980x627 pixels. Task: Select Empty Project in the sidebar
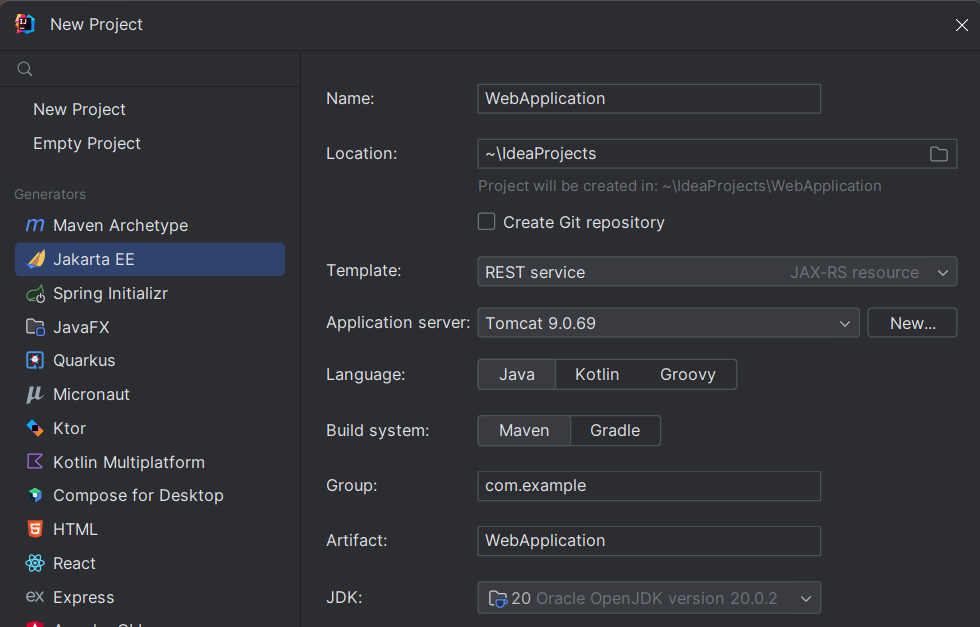[x=87, y=143]
